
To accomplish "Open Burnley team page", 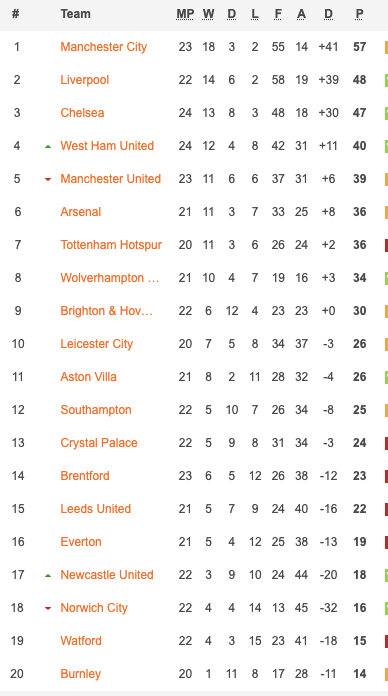I will 81,674.
